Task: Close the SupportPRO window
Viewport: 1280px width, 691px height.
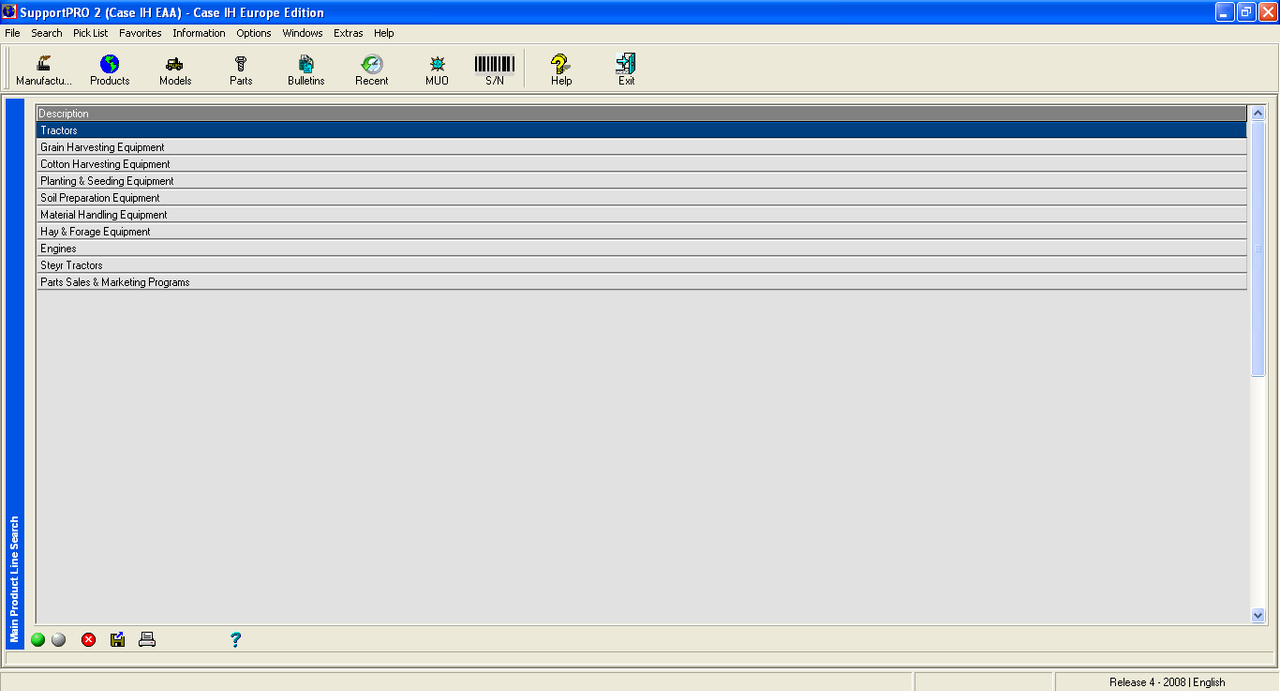Action: click(1268, 12)
